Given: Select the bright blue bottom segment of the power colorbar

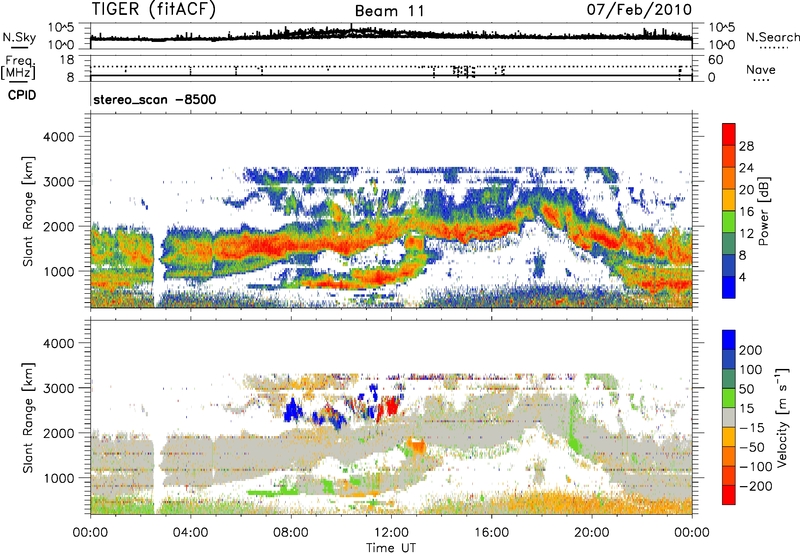Looking at the screenshot, I should 729,287.
